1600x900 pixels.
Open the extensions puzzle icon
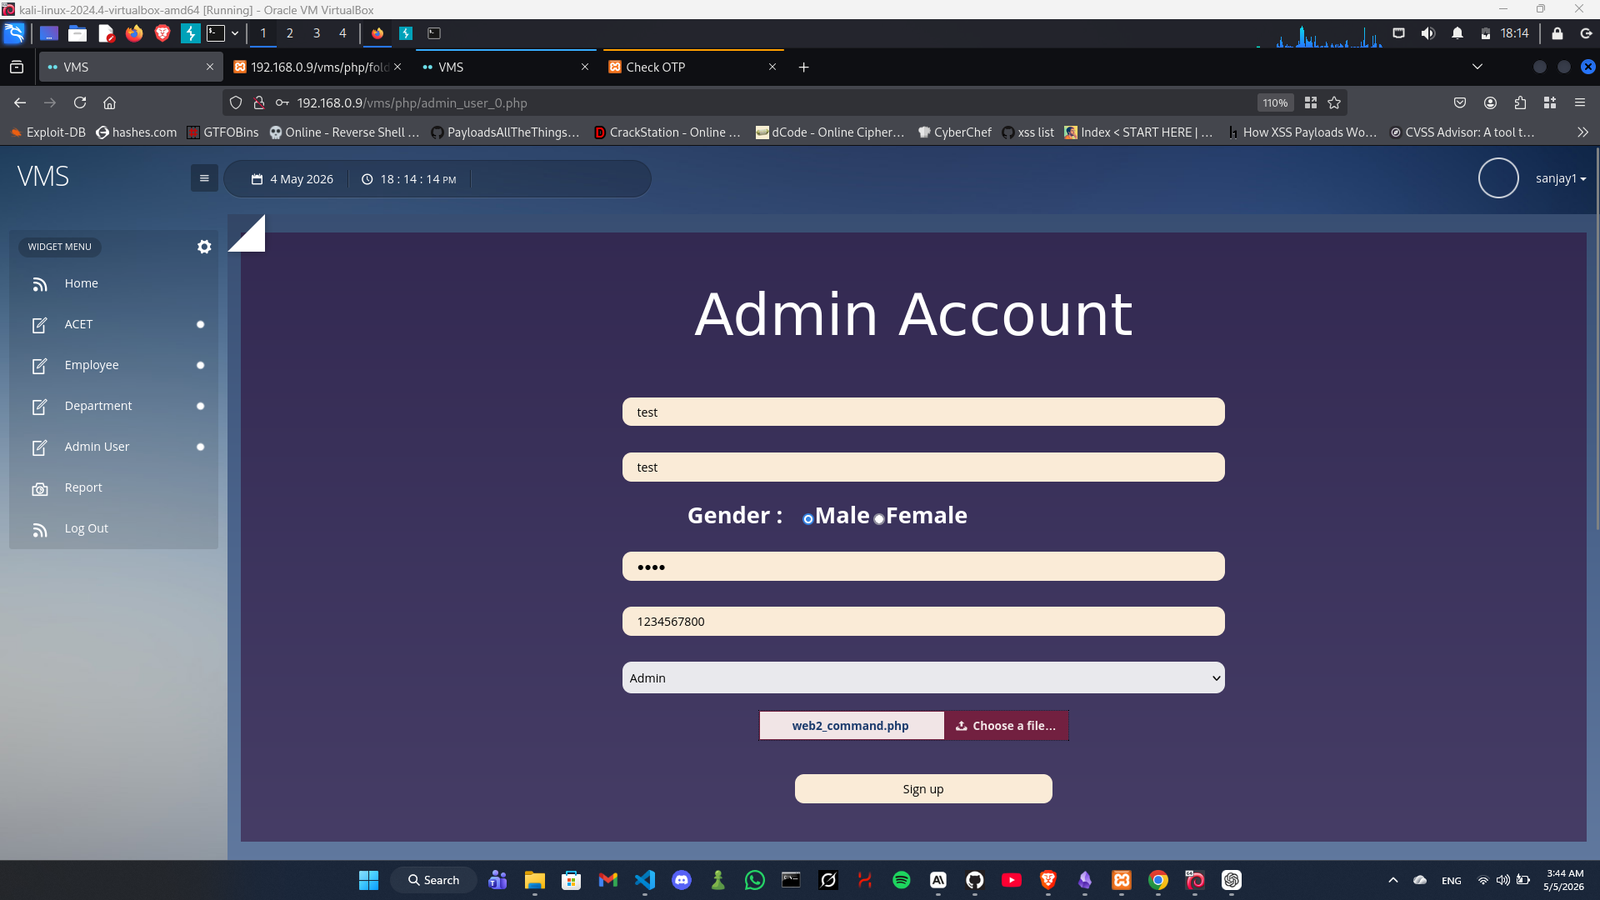pyautogui.click(x=1520, y=102)
